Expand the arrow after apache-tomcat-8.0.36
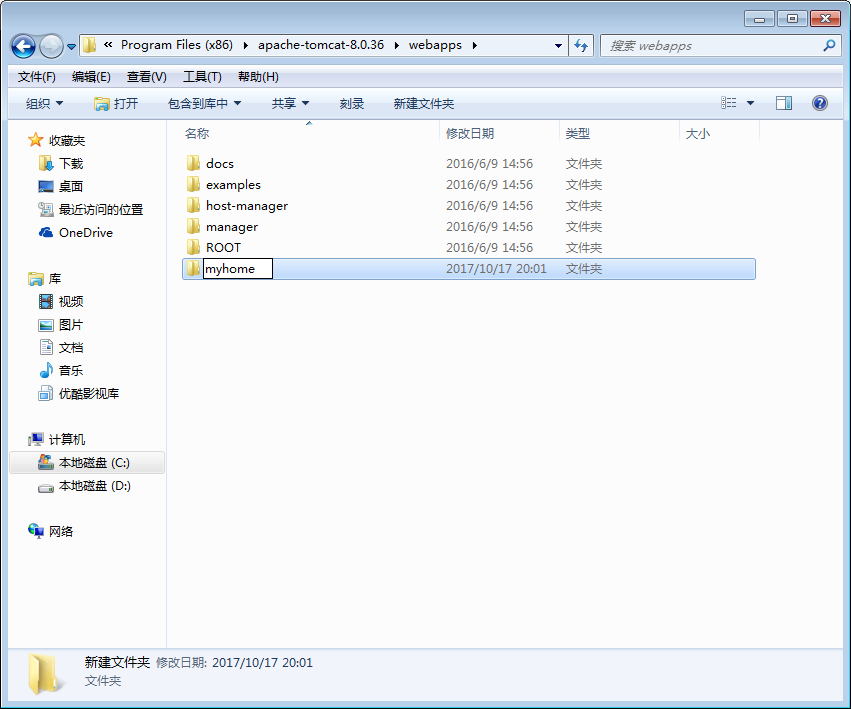The image size is (851, 709). pos(396,45)
